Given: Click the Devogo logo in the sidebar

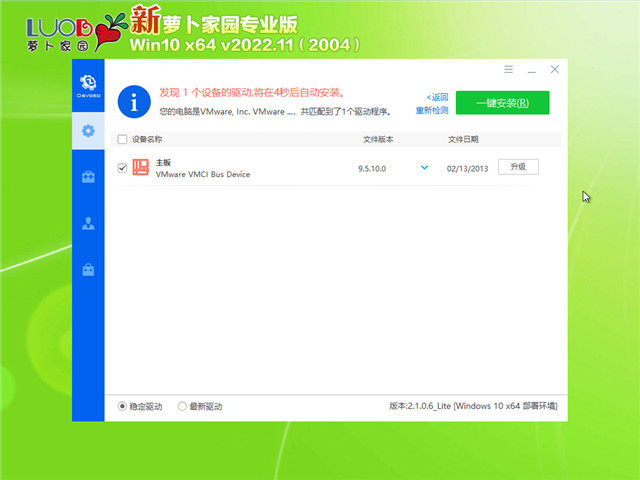Looking at the screenshot, I should (88, 83).
